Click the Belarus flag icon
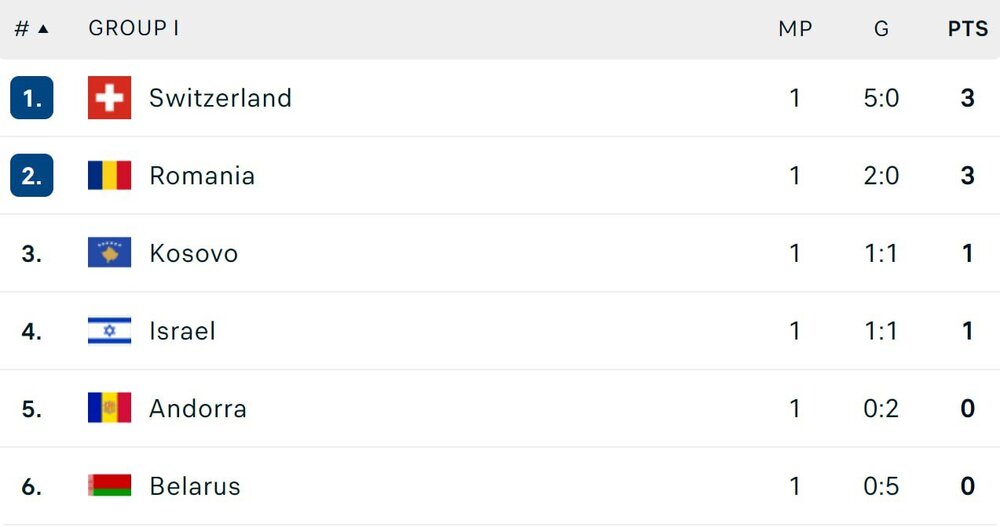 tap(109, 486)
